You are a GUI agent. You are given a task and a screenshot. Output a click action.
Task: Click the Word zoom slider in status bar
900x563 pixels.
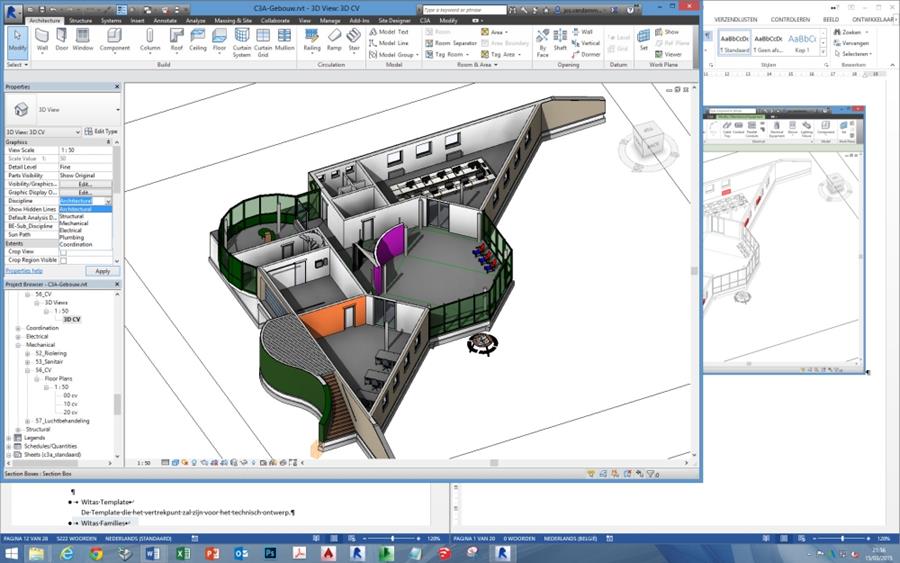(391, 539)
